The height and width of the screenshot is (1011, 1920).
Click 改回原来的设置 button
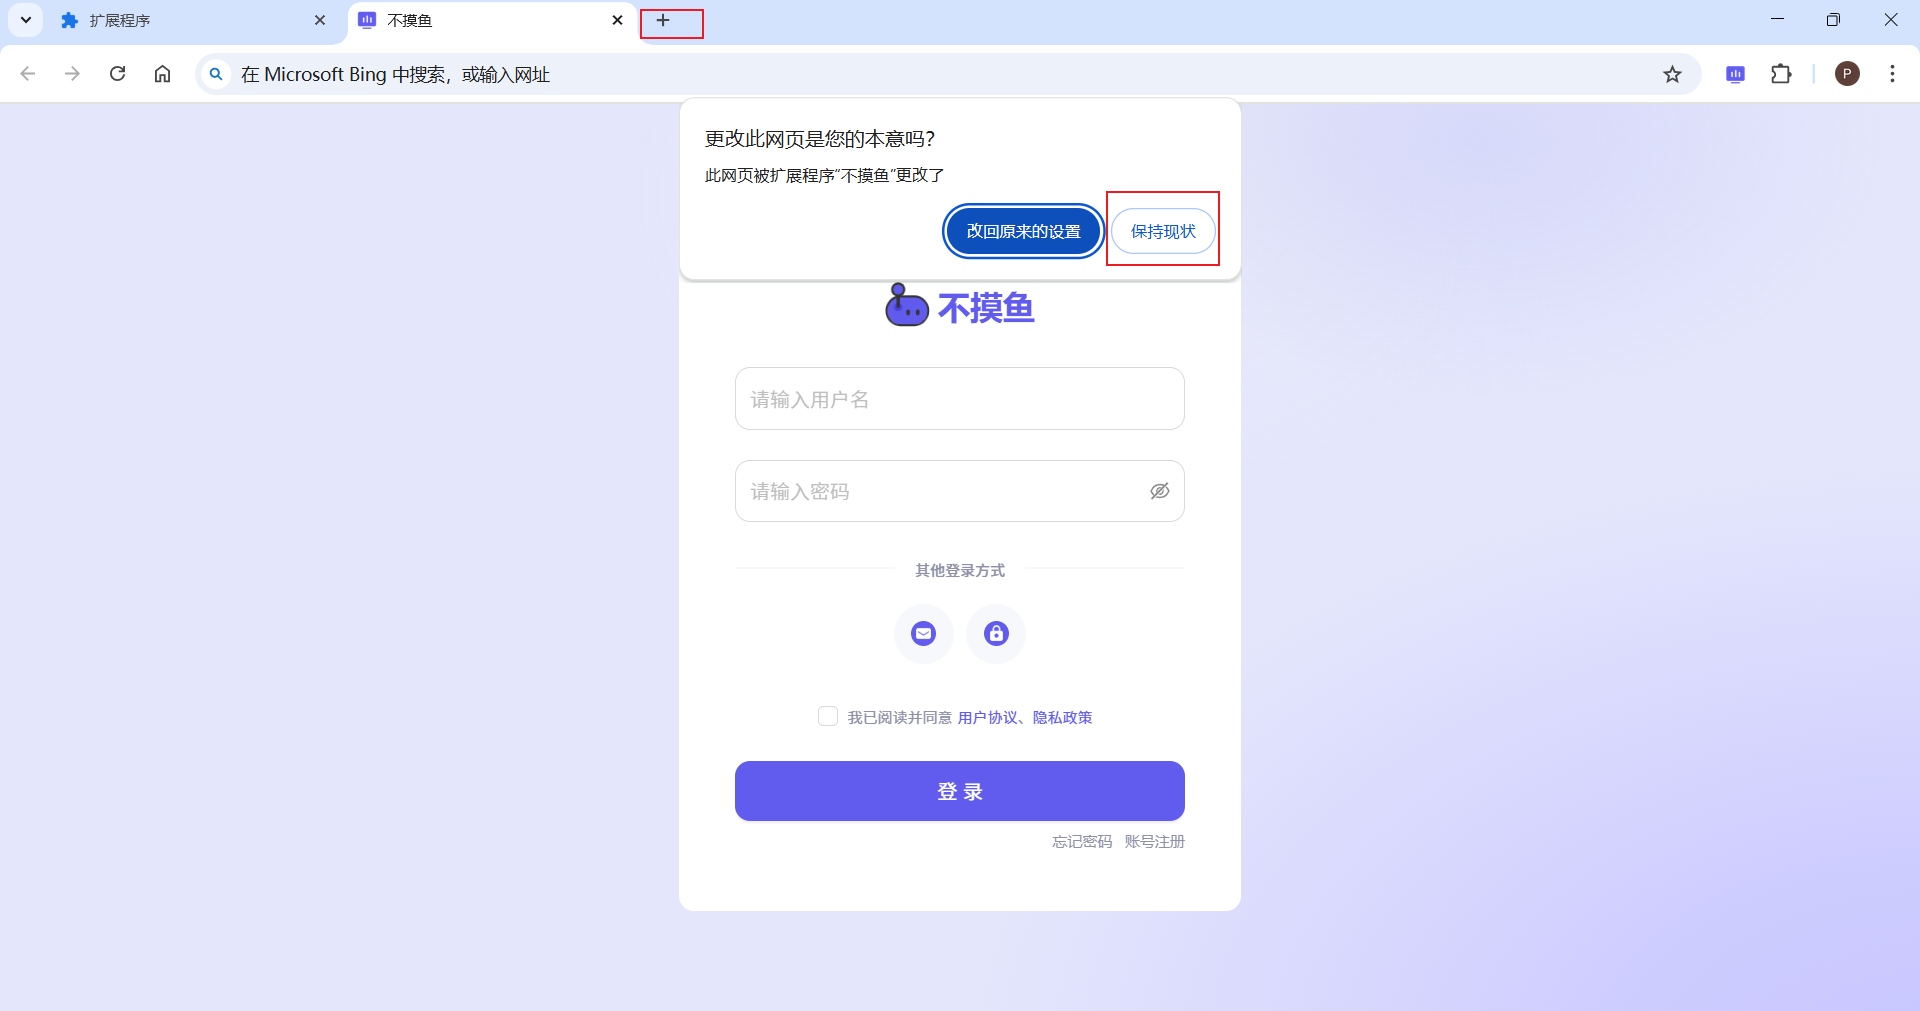click(1023, 231)
